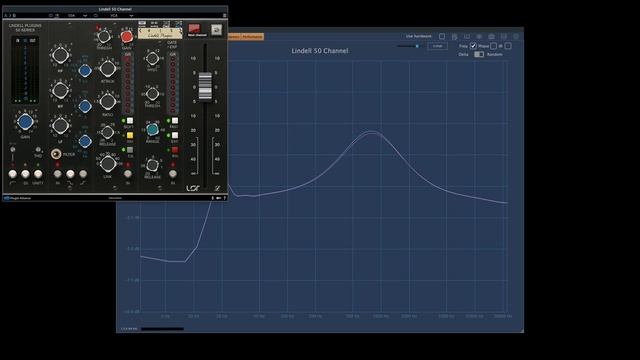Click the help question mark in footer
Viewport: 640px width, 360px height.
(224, 198)
